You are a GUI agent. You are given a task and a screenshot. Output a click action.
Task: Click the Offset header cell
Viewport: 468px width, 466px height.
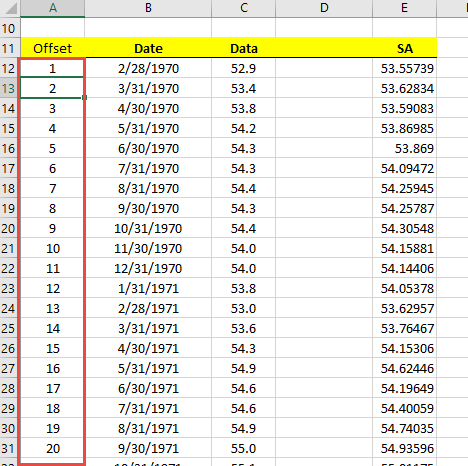[52, 48]
